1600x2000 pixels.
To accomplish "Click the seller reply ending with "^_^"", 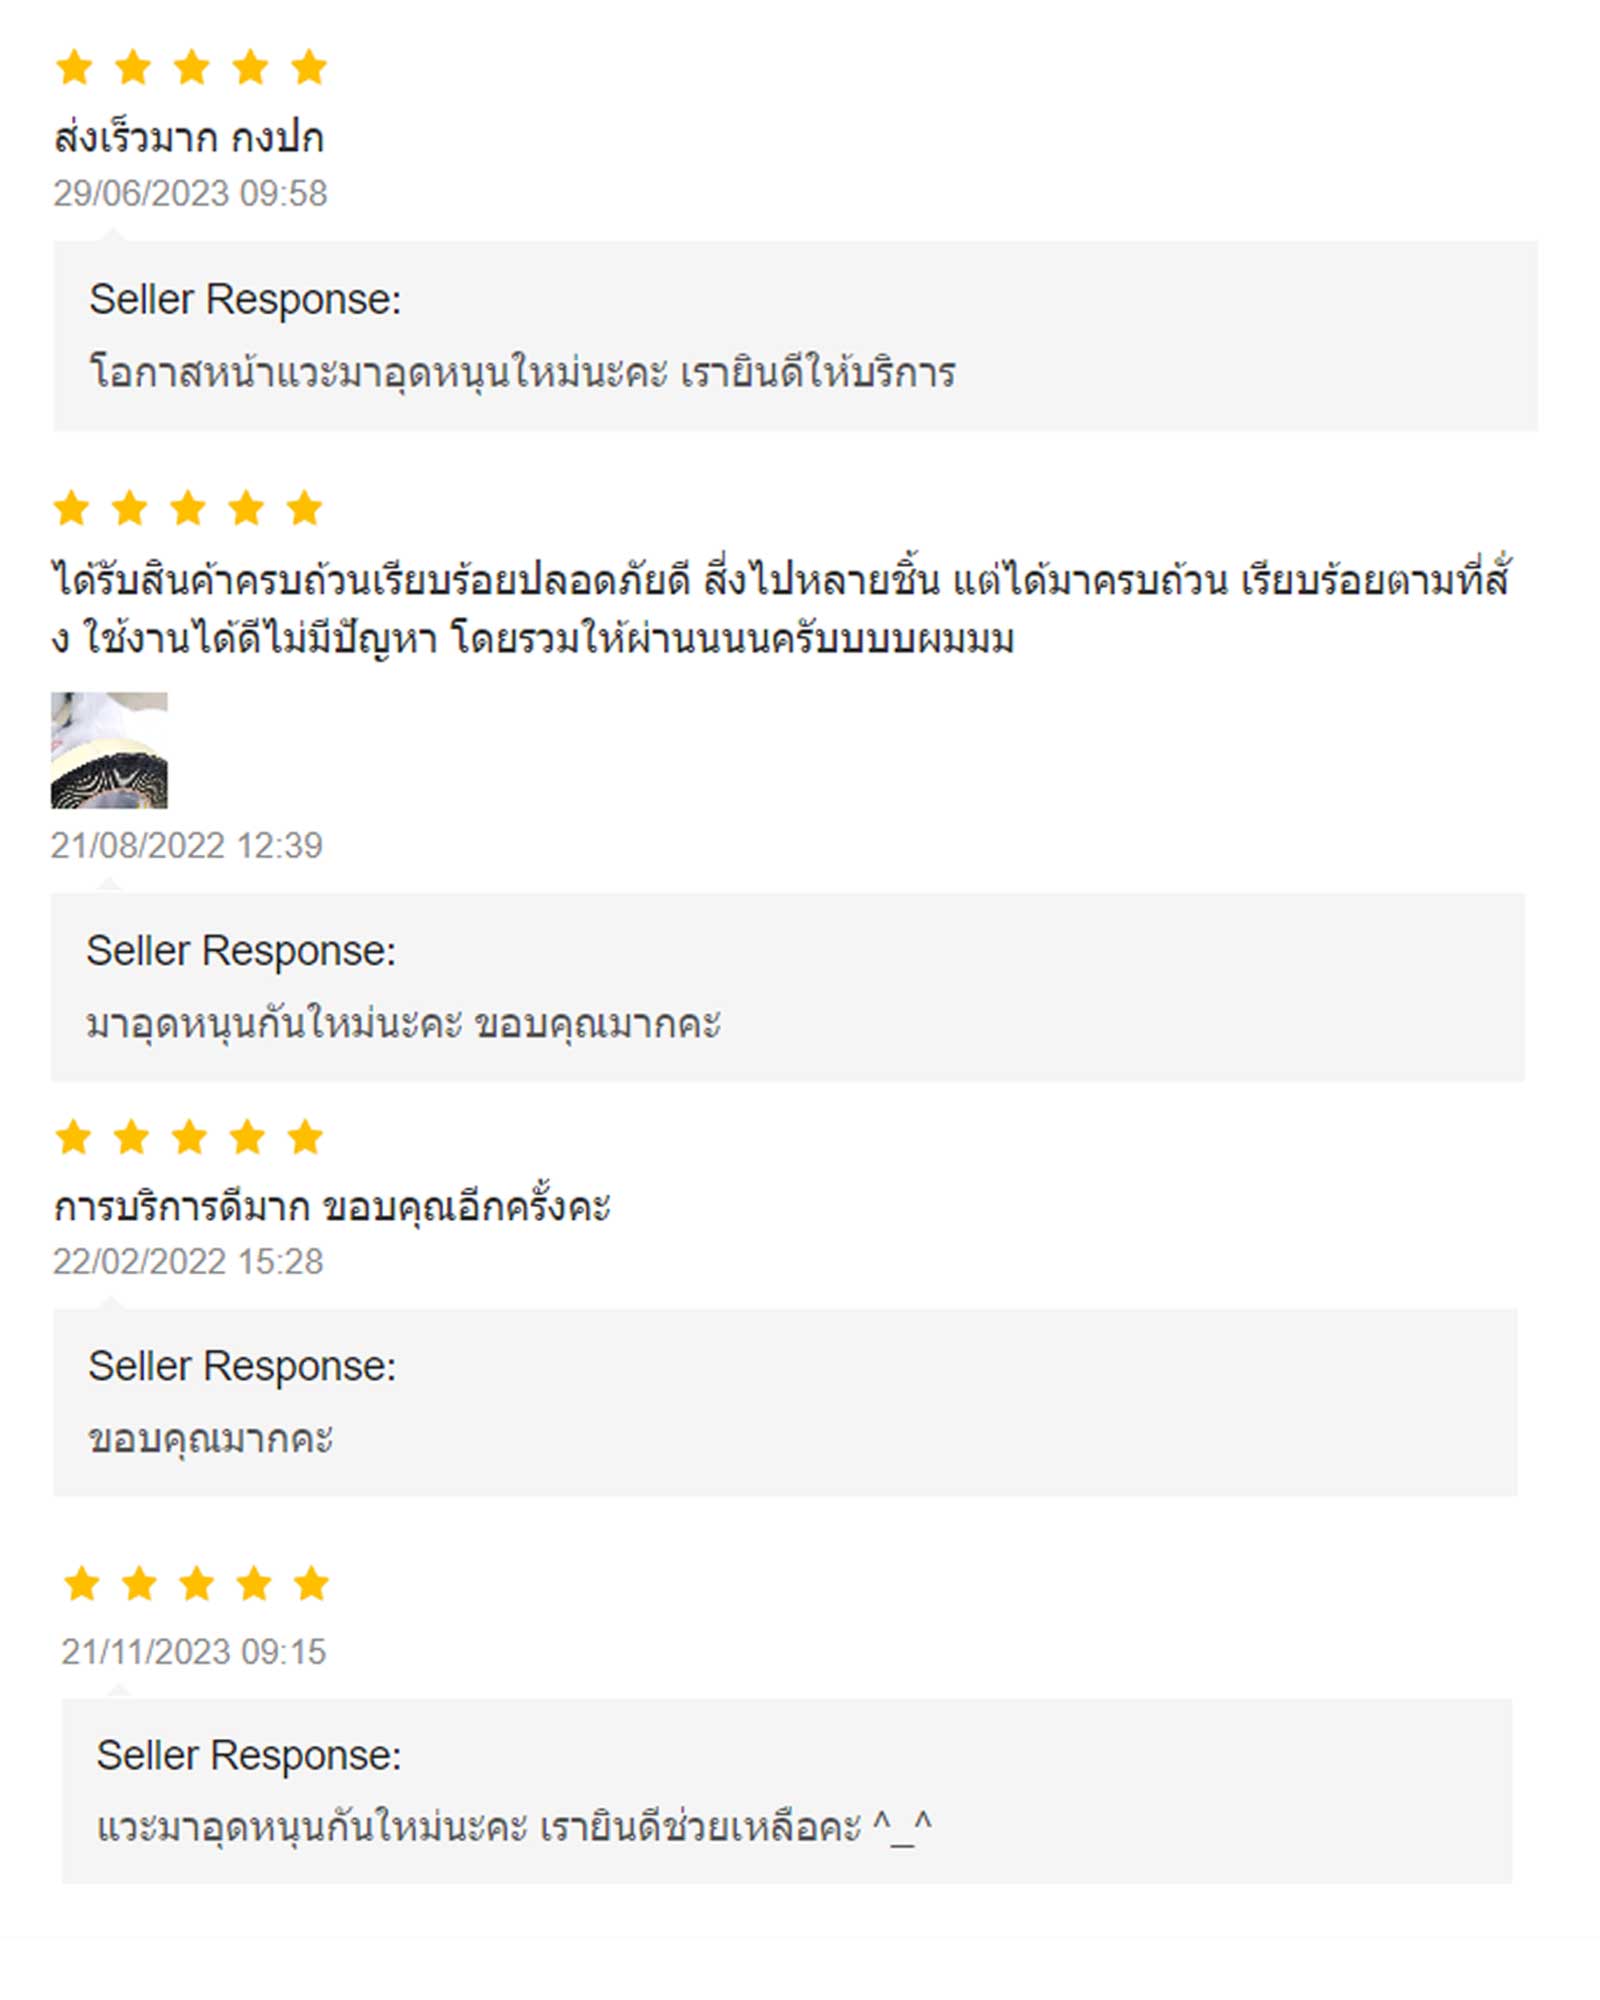I will click(514, 1827).
